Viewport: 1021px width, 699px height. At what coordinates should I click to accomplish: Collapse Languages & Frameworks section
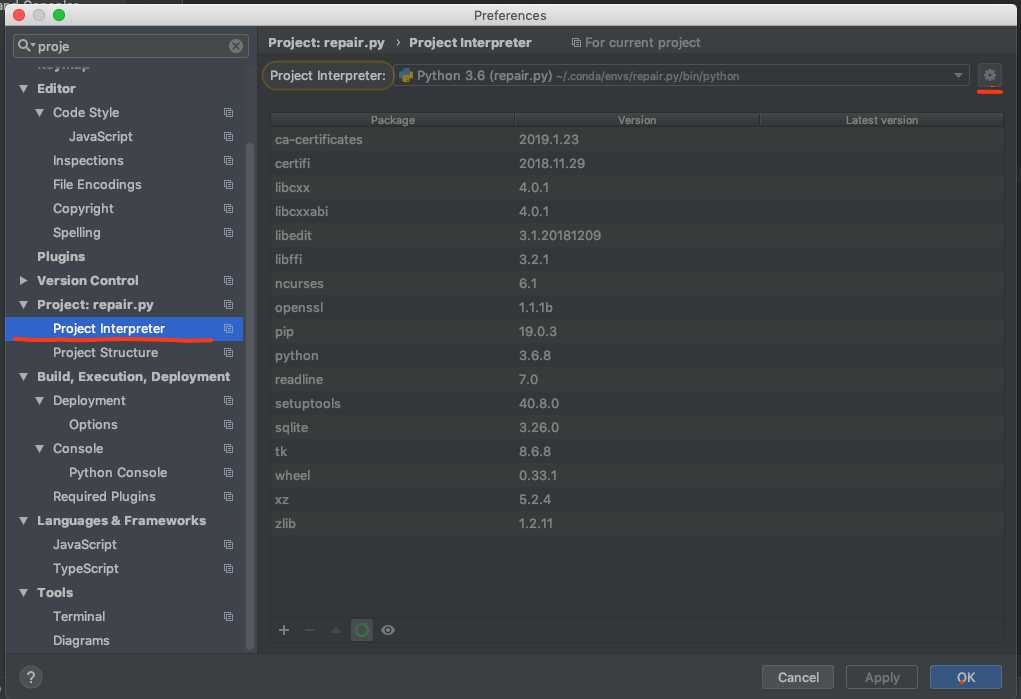pyautogui.click(x=23, y=521)
